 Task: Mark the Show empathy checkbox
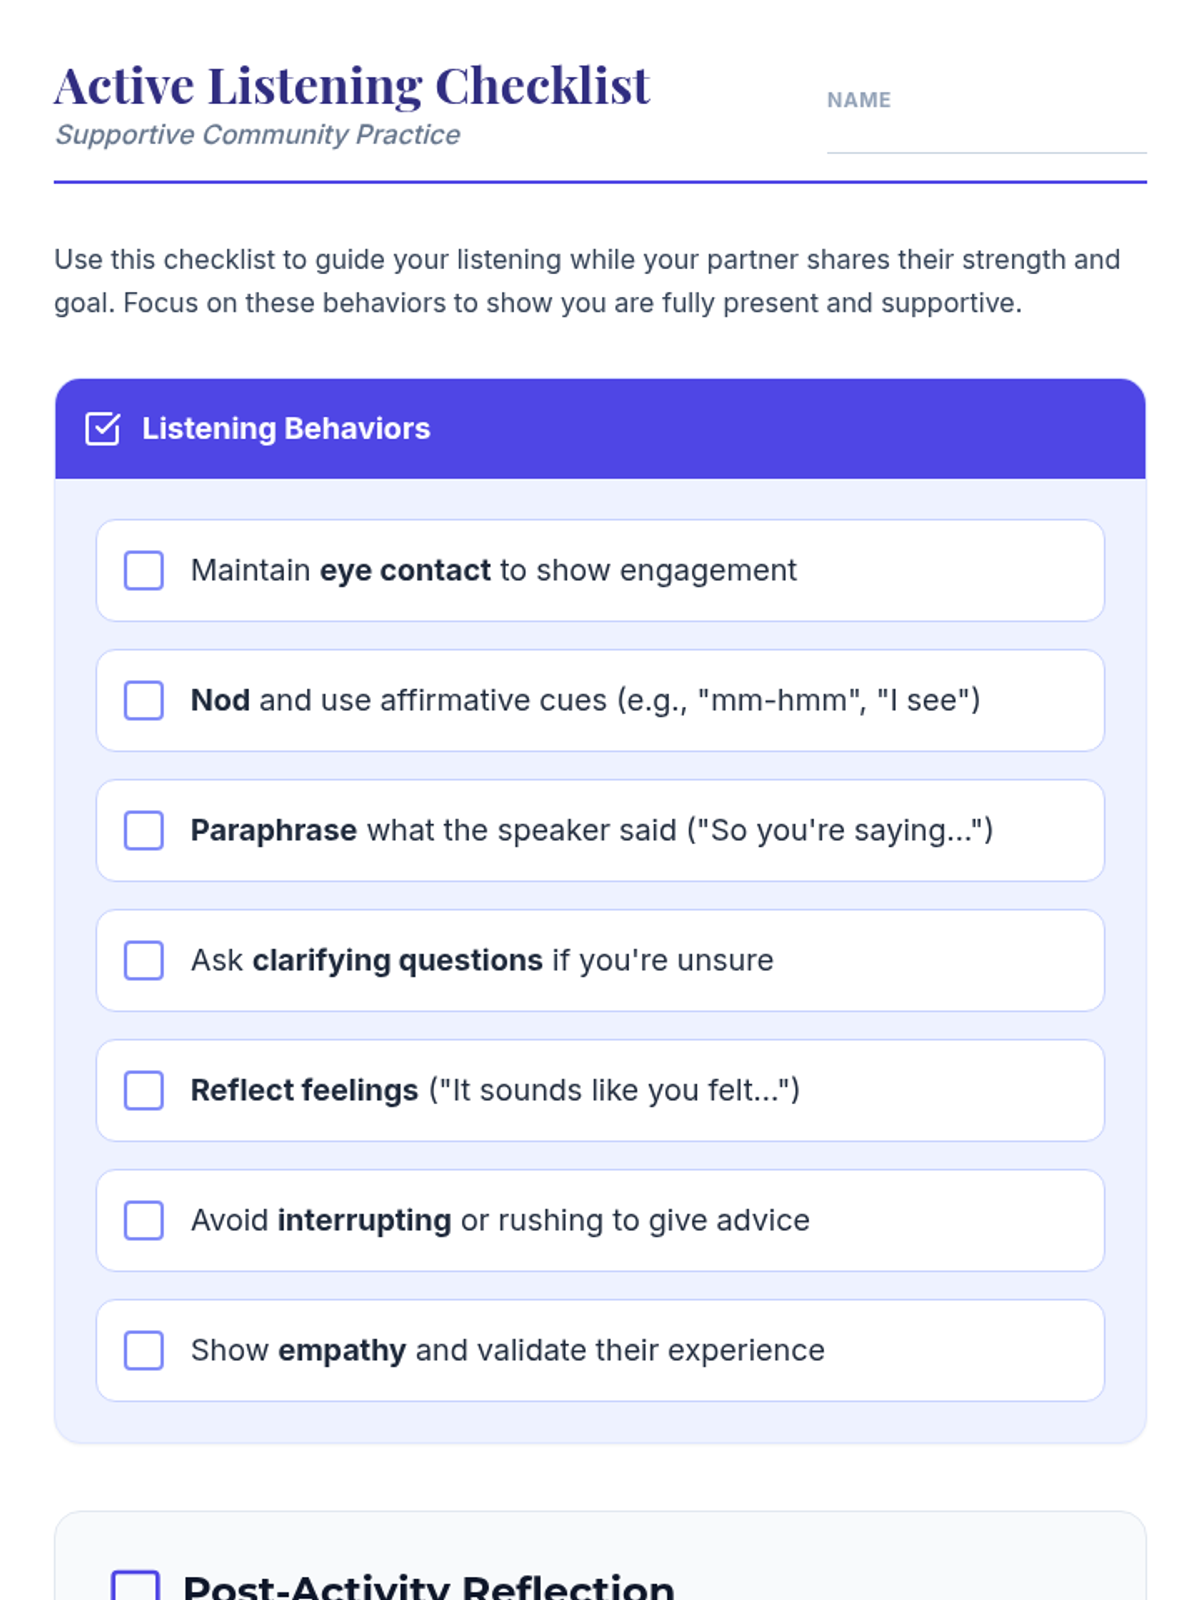(144, 1351)
